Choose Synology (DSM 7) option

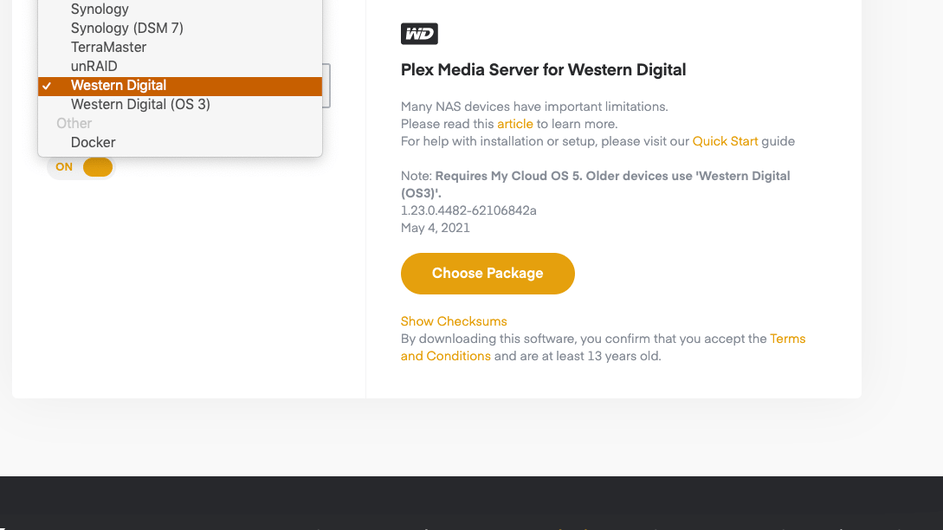tap(127, 28)
